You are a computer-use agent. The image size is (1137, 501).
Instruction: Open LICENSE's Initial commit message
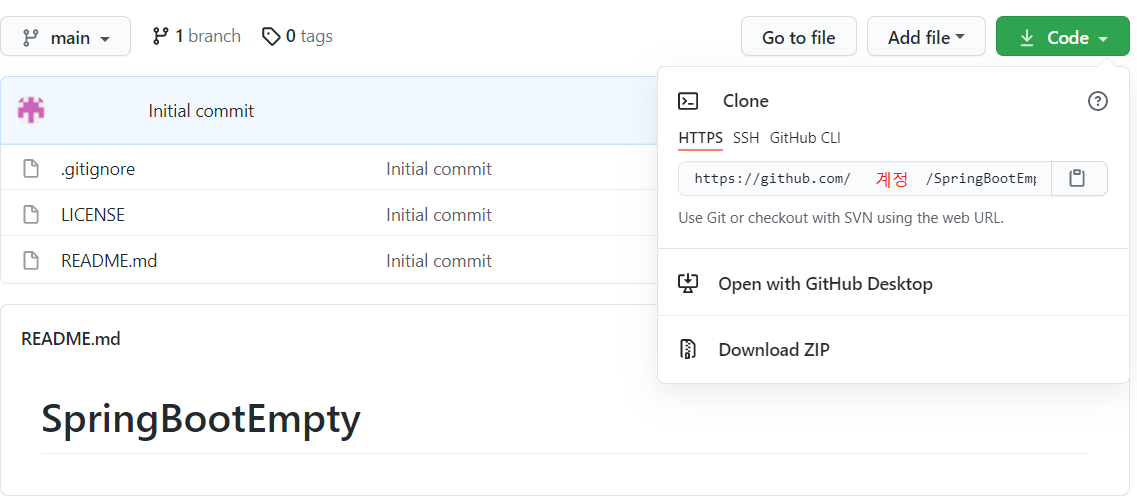click(x=439, y=215)
